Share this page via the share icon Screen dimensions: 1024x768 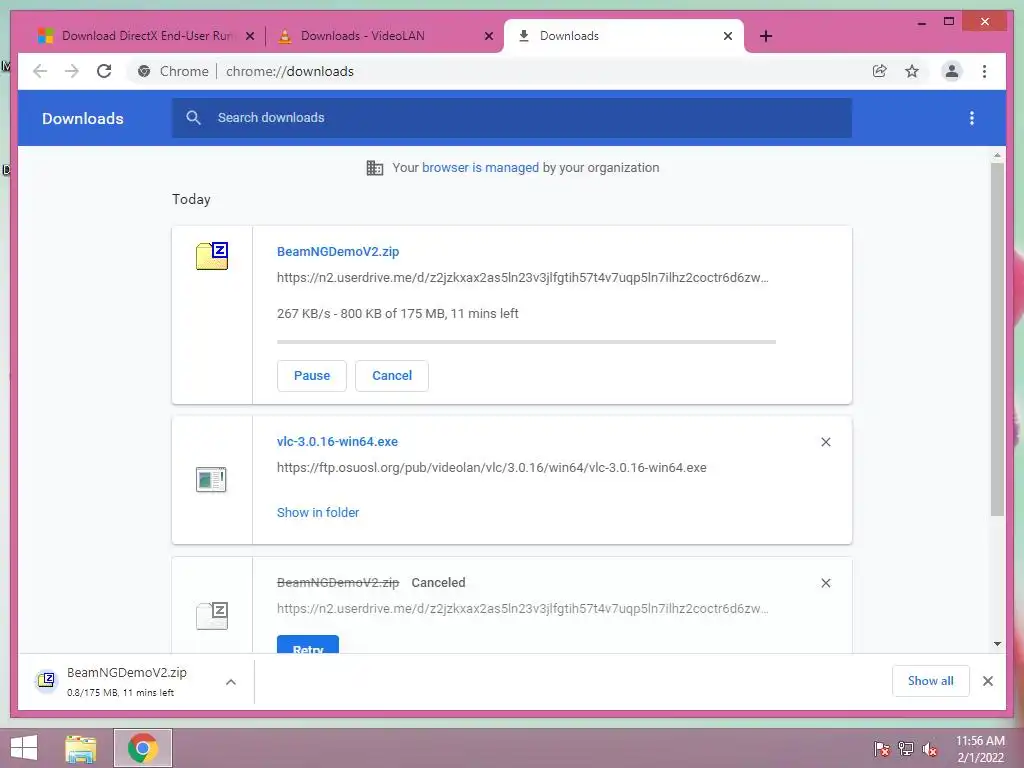coord(880,71)
